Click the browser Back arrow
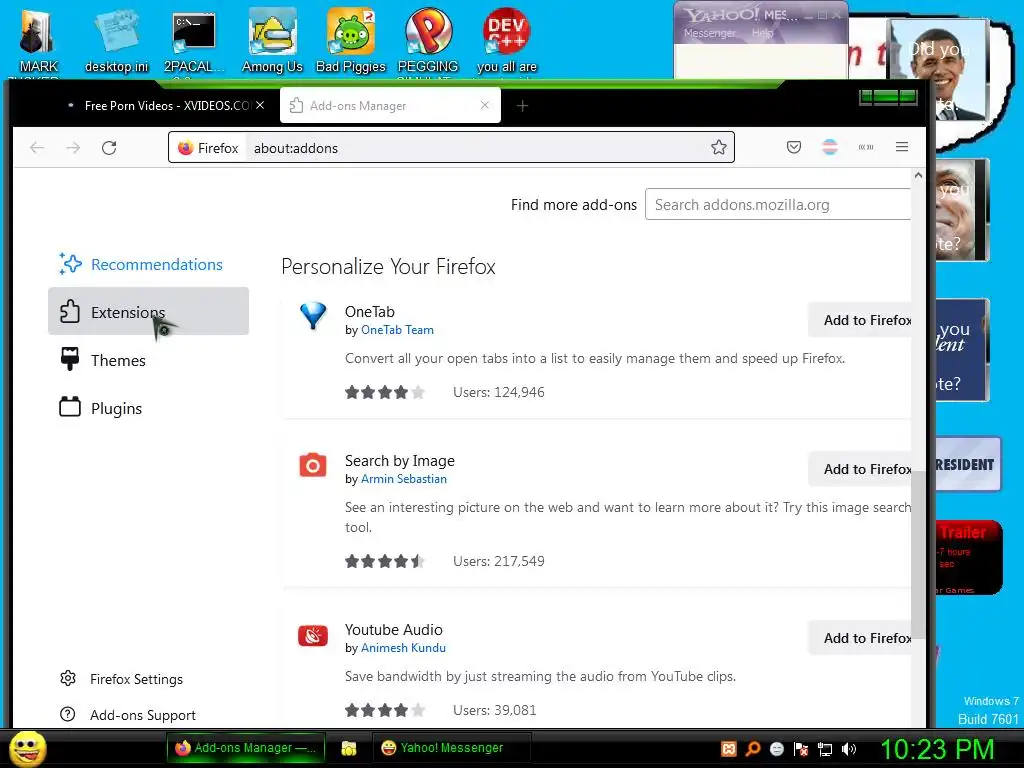 pyautogui.click(x=37, y=148)
